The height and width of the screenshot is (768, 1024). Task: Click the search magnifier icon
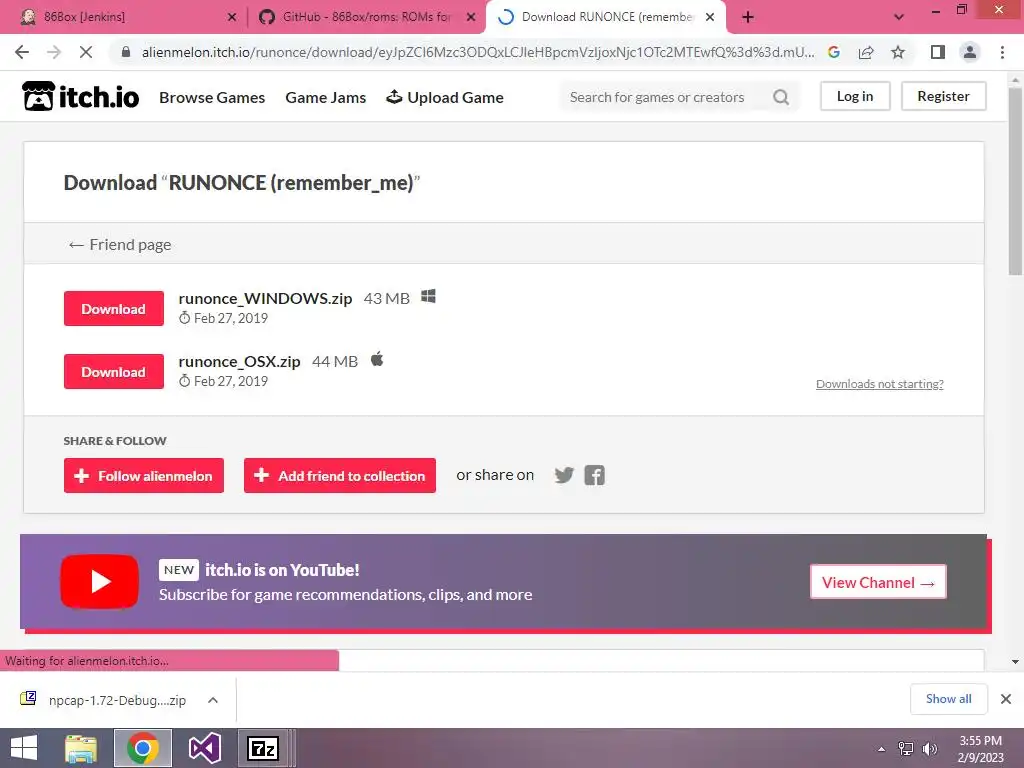coord(780,97)
